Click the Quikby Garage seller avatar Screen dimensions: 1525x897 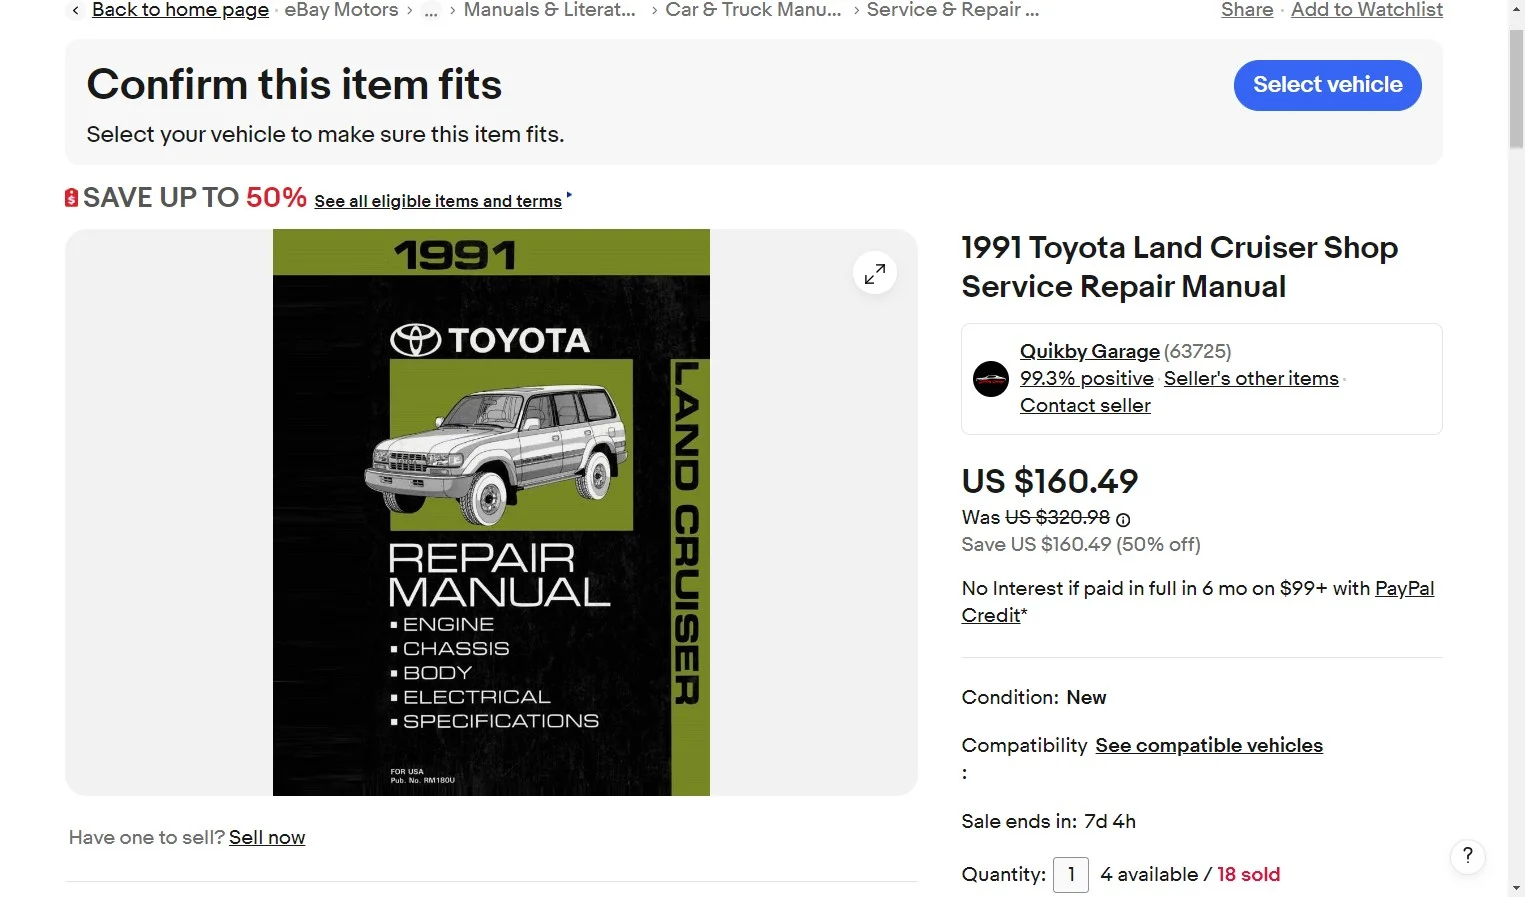click(x=991, y=379)
